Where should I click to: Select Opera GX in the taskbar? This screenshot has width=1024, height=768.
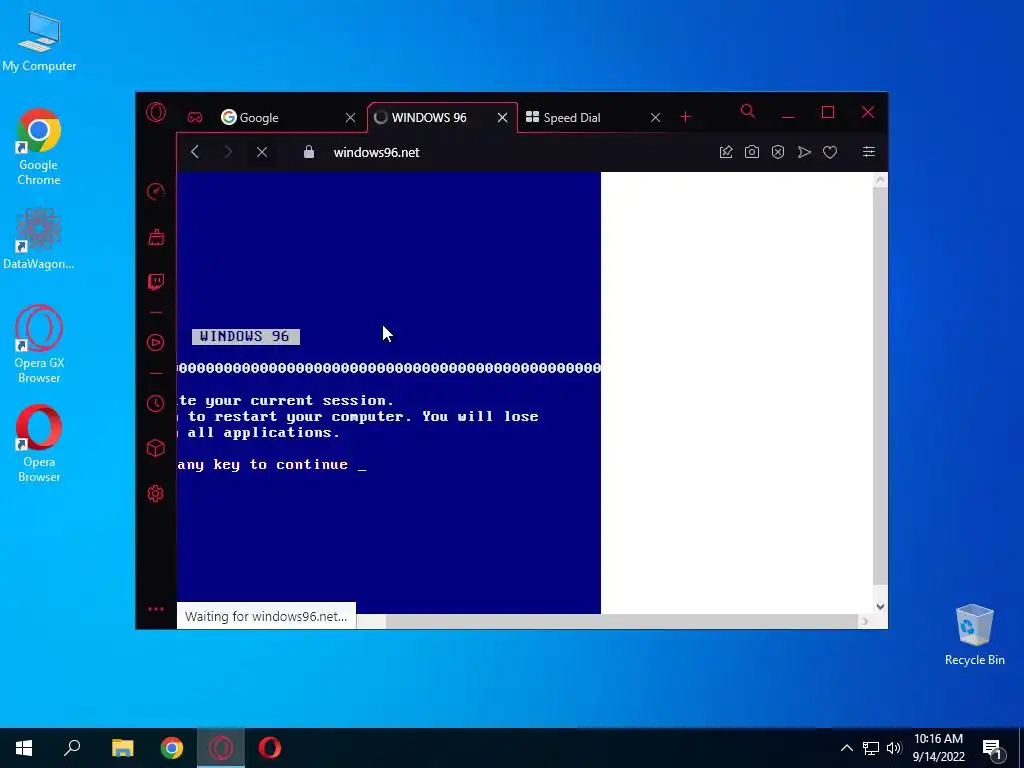(221, 748)
